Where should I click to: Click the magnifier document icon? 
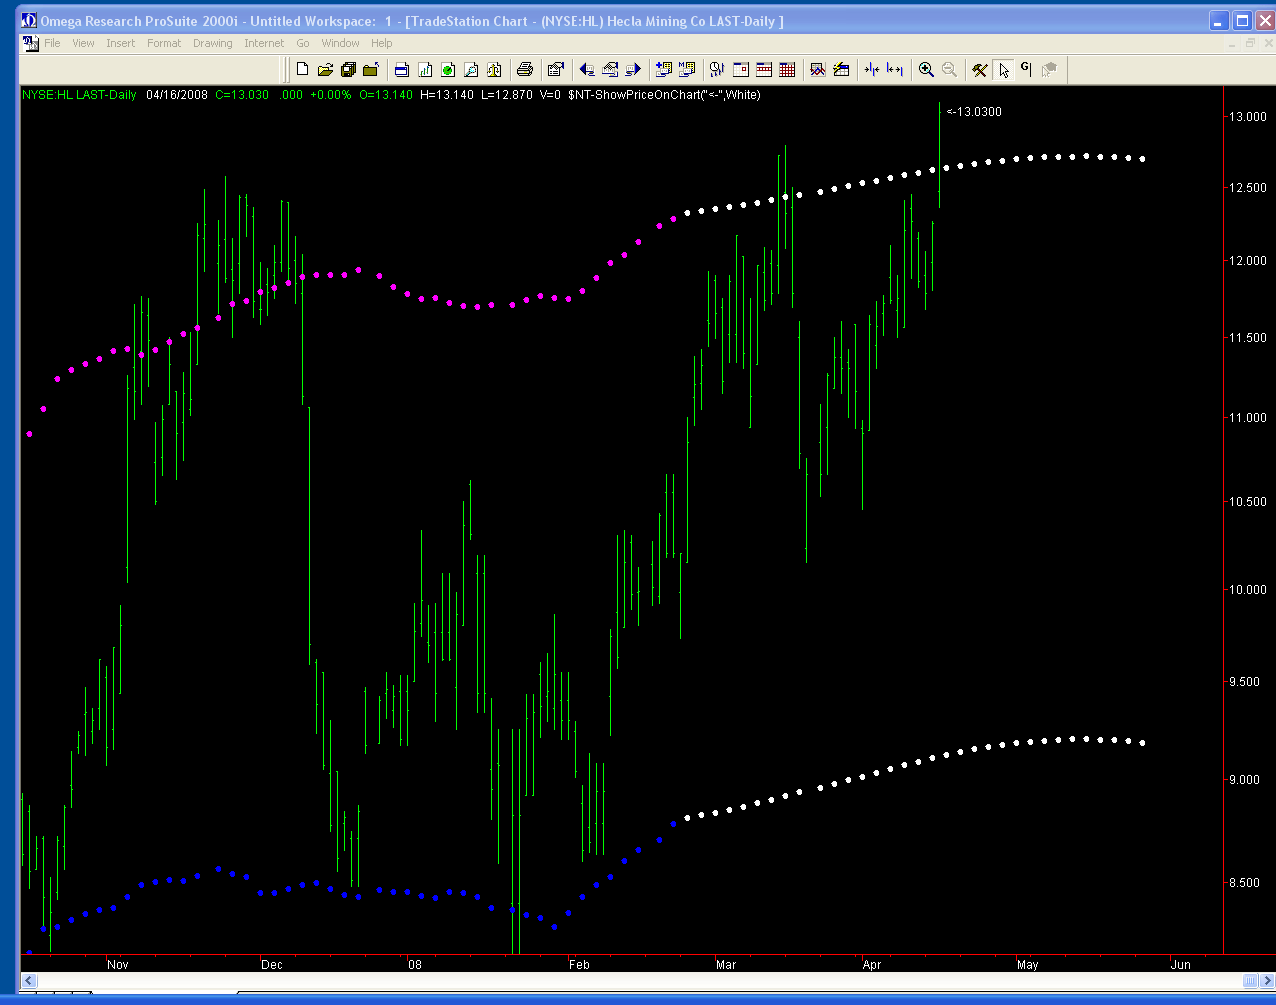pos(470,69)
